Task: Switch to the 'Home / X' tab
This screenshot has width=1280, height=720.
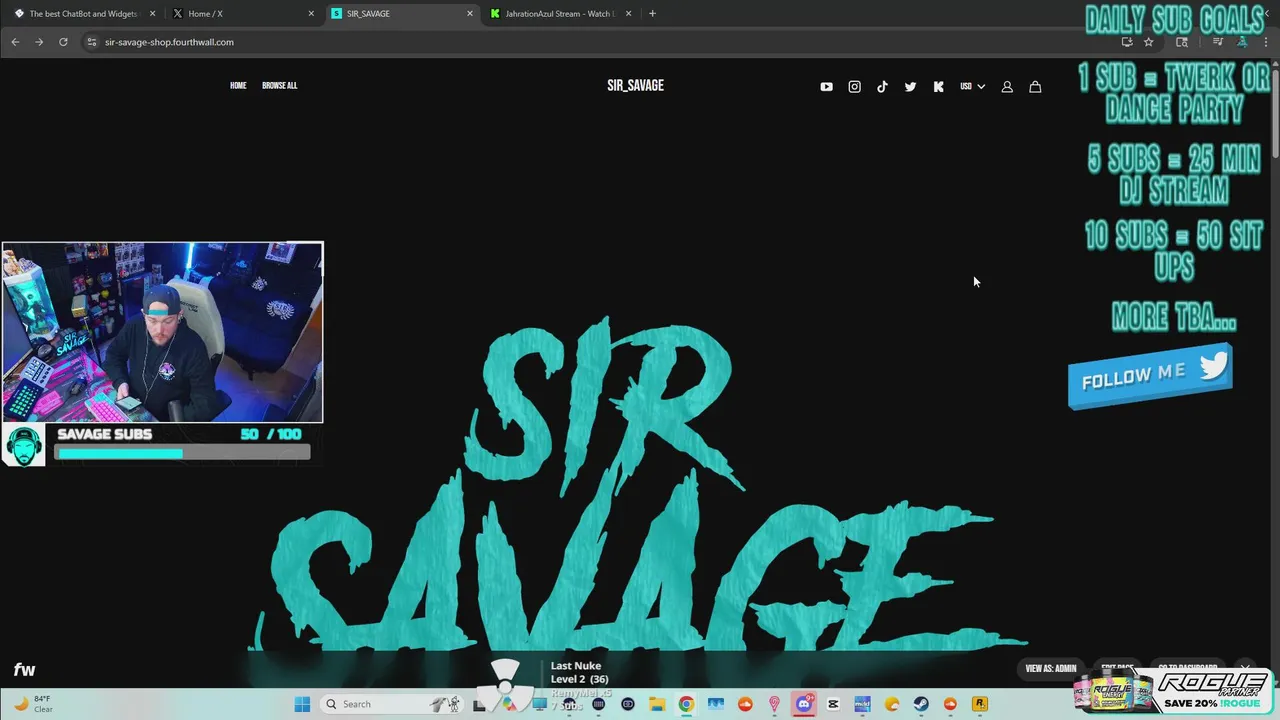Action: (x=243, y=14)
